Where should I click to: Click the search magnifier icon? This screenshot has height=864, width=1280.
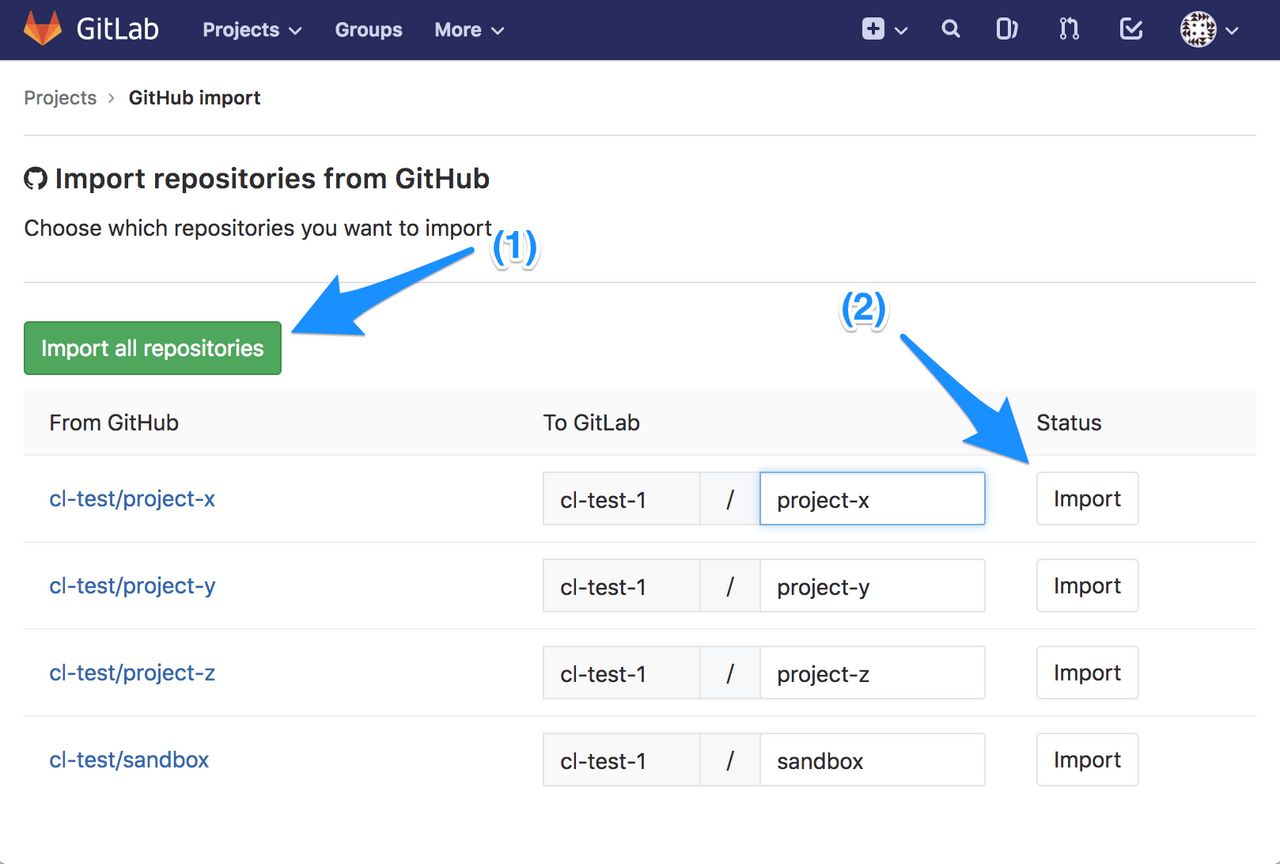pos(951,29)
